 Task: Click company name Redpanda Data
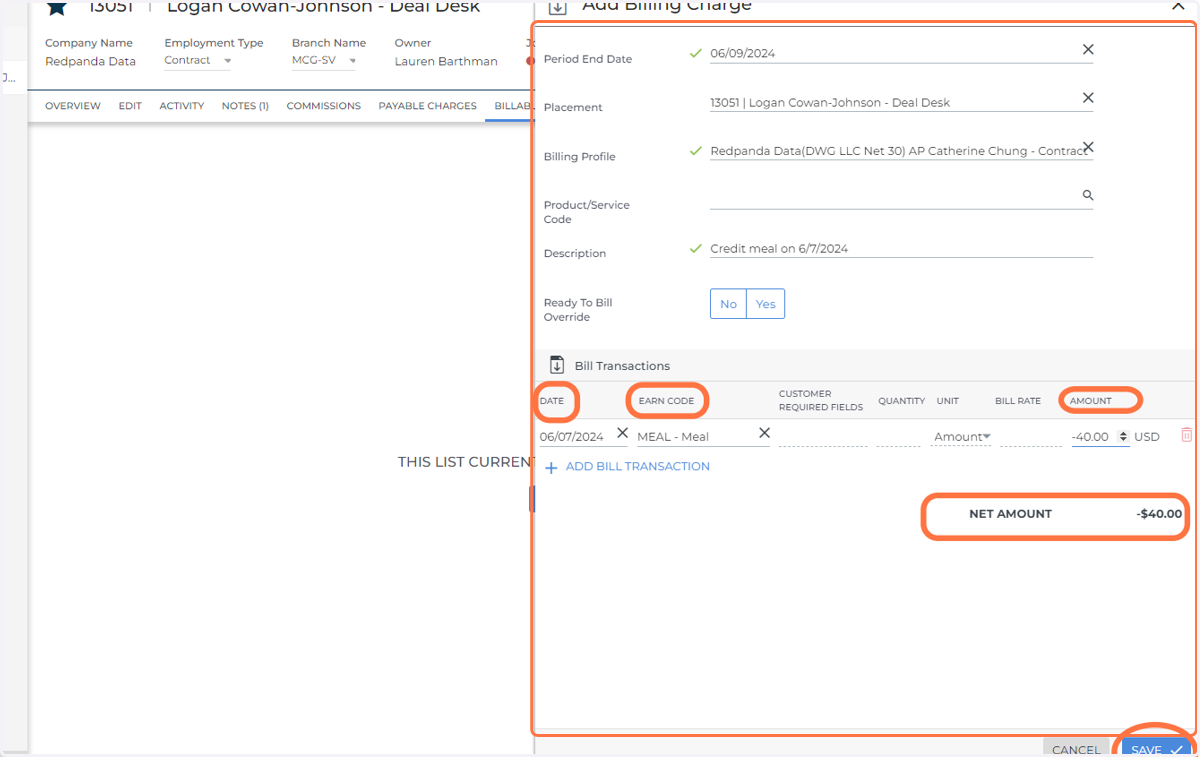90,62
